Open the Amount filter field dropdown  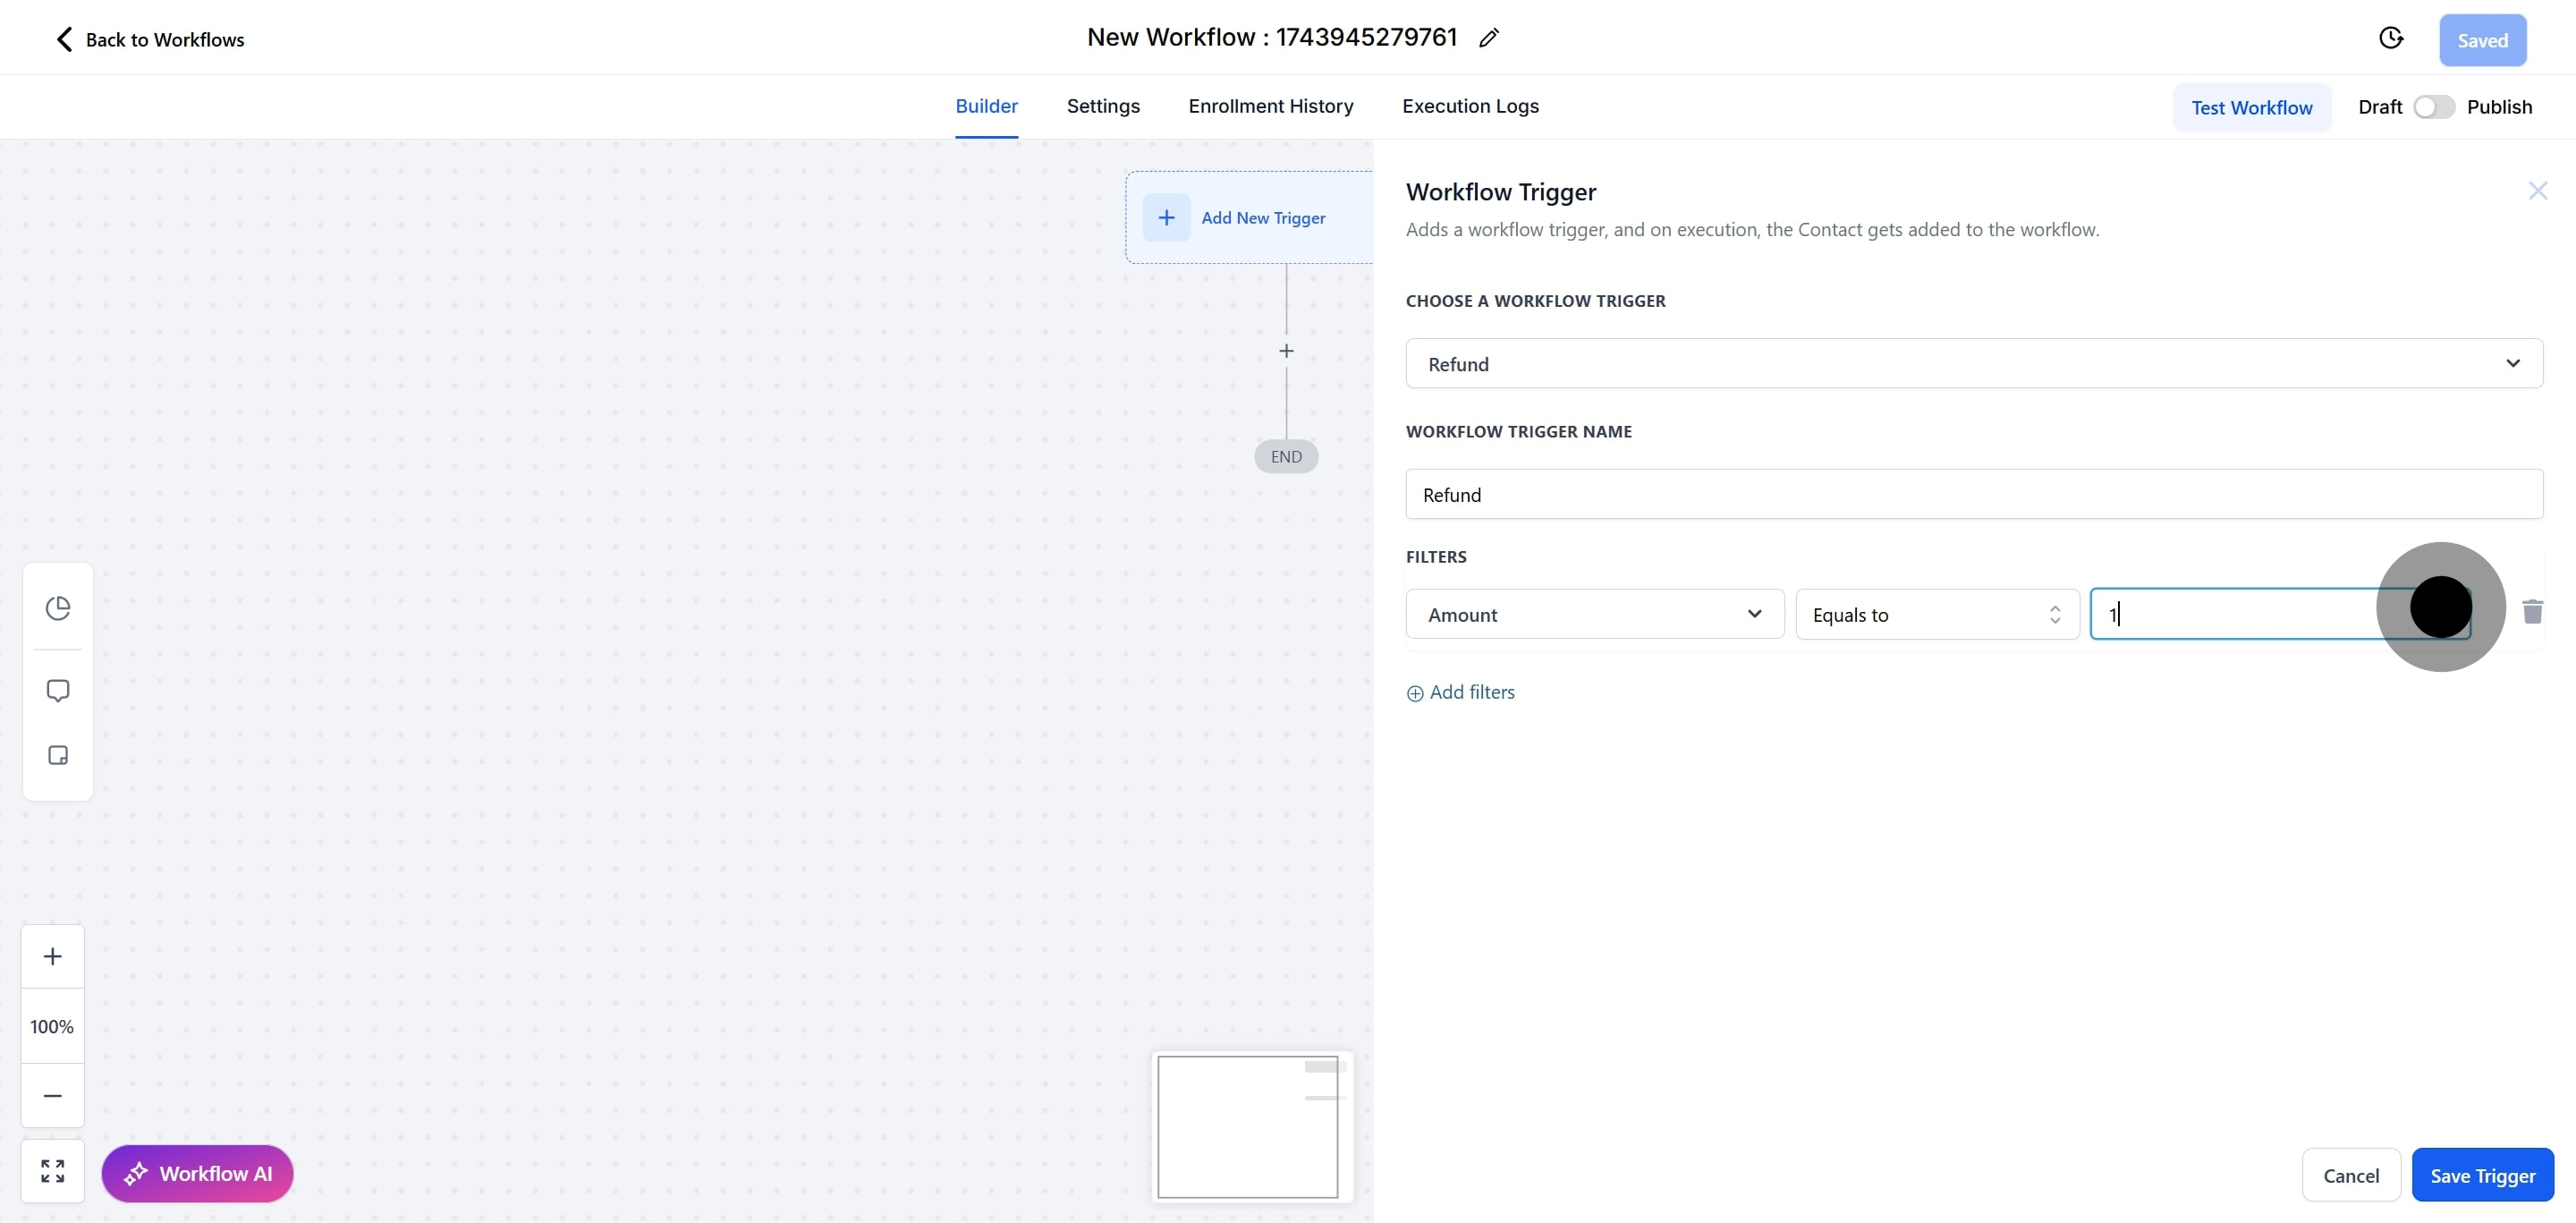click(x=1594, y=614)
